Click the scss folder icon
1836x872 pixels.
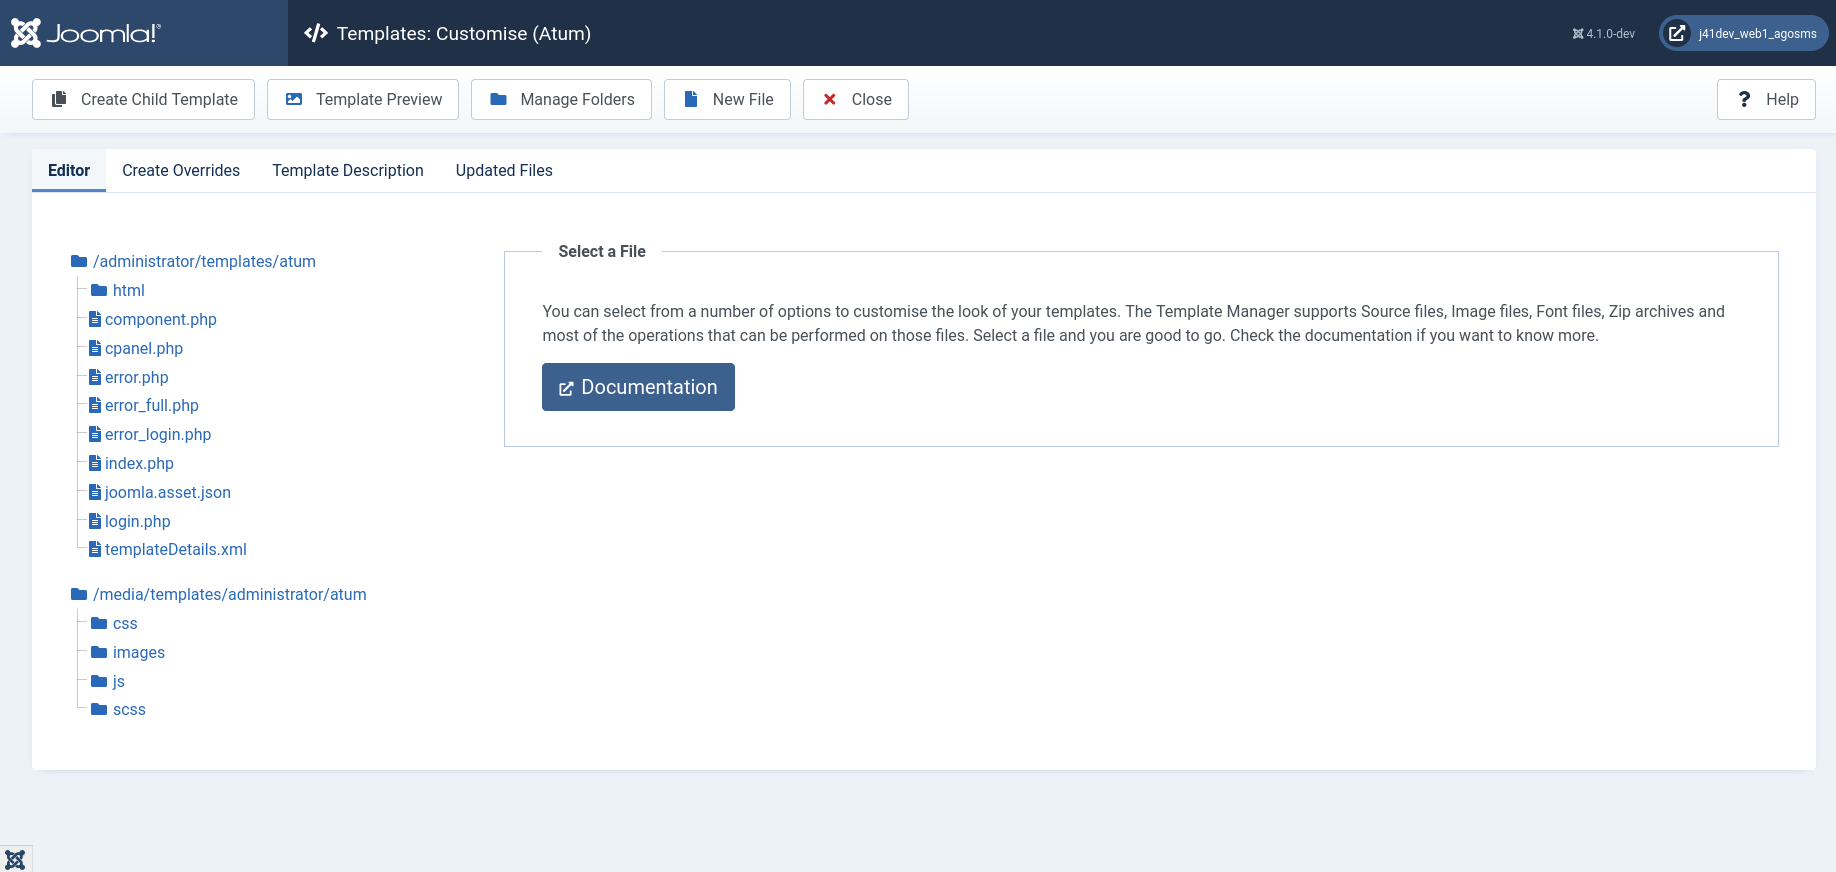[x=99, y=709]
